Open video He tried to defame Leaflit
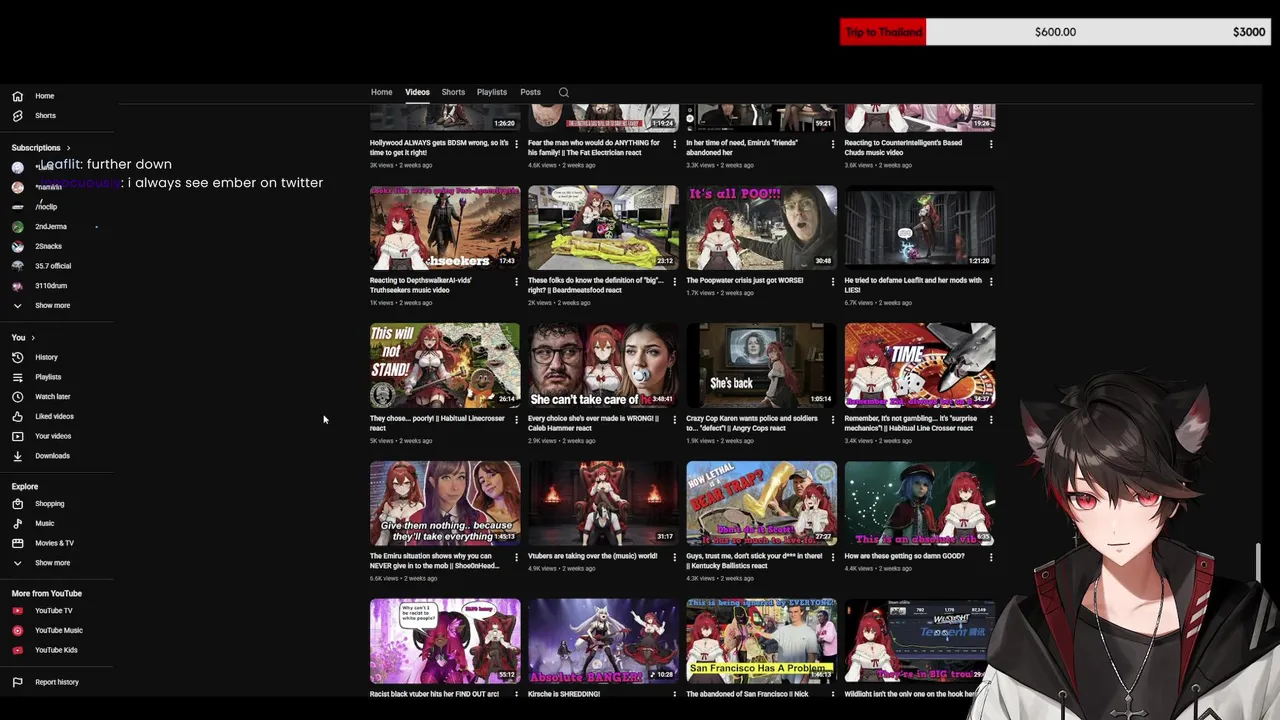 pyautogui.click(x=913, y=285)
